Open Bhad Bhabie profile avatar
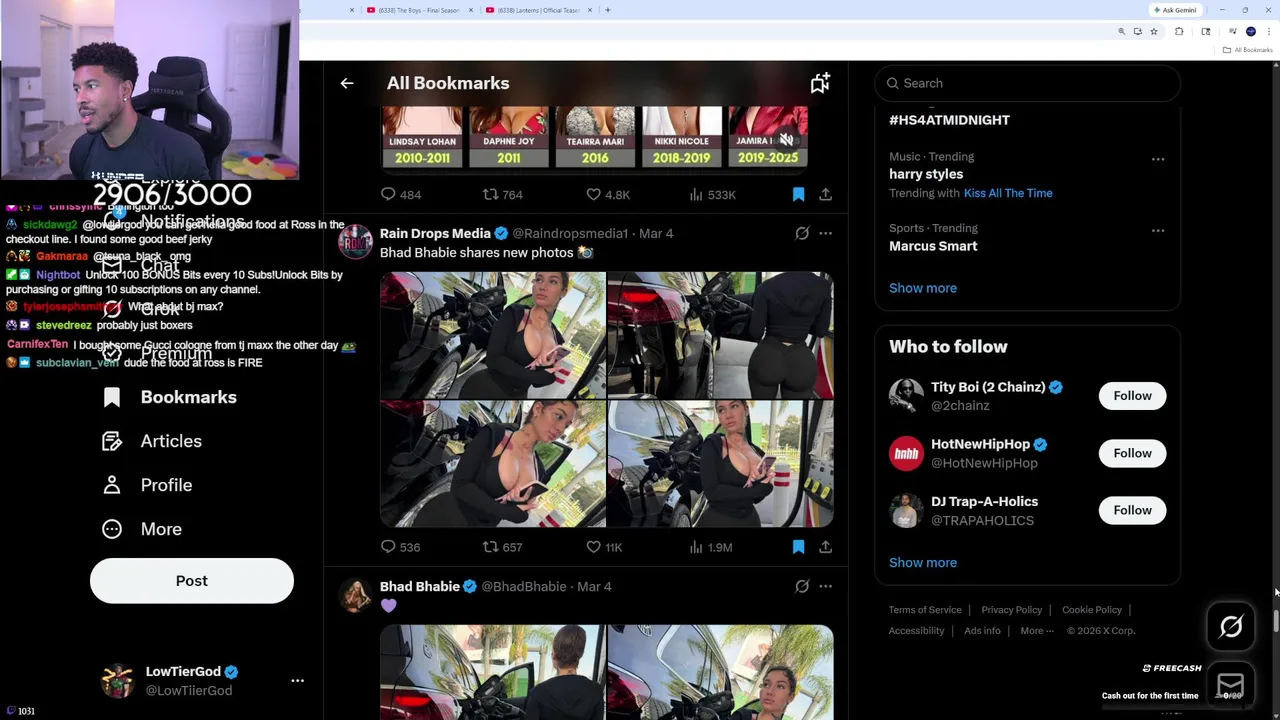This screenshot has height=720, width=1280. (x=354, y=595)
